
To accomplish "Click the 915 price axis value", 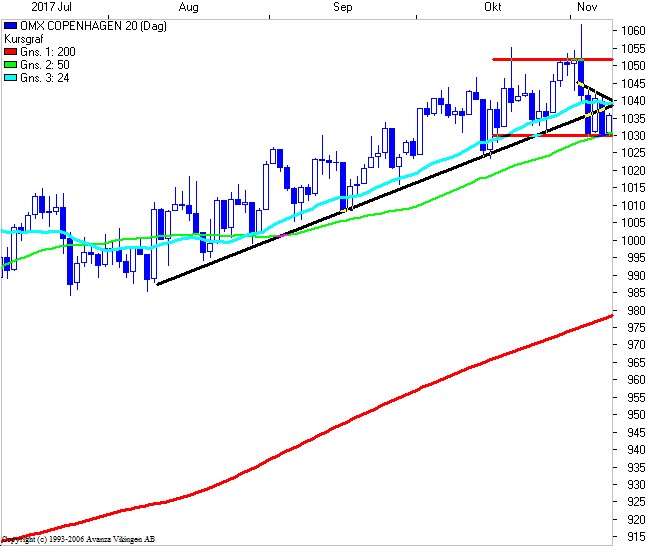I will tap(636, 536).
